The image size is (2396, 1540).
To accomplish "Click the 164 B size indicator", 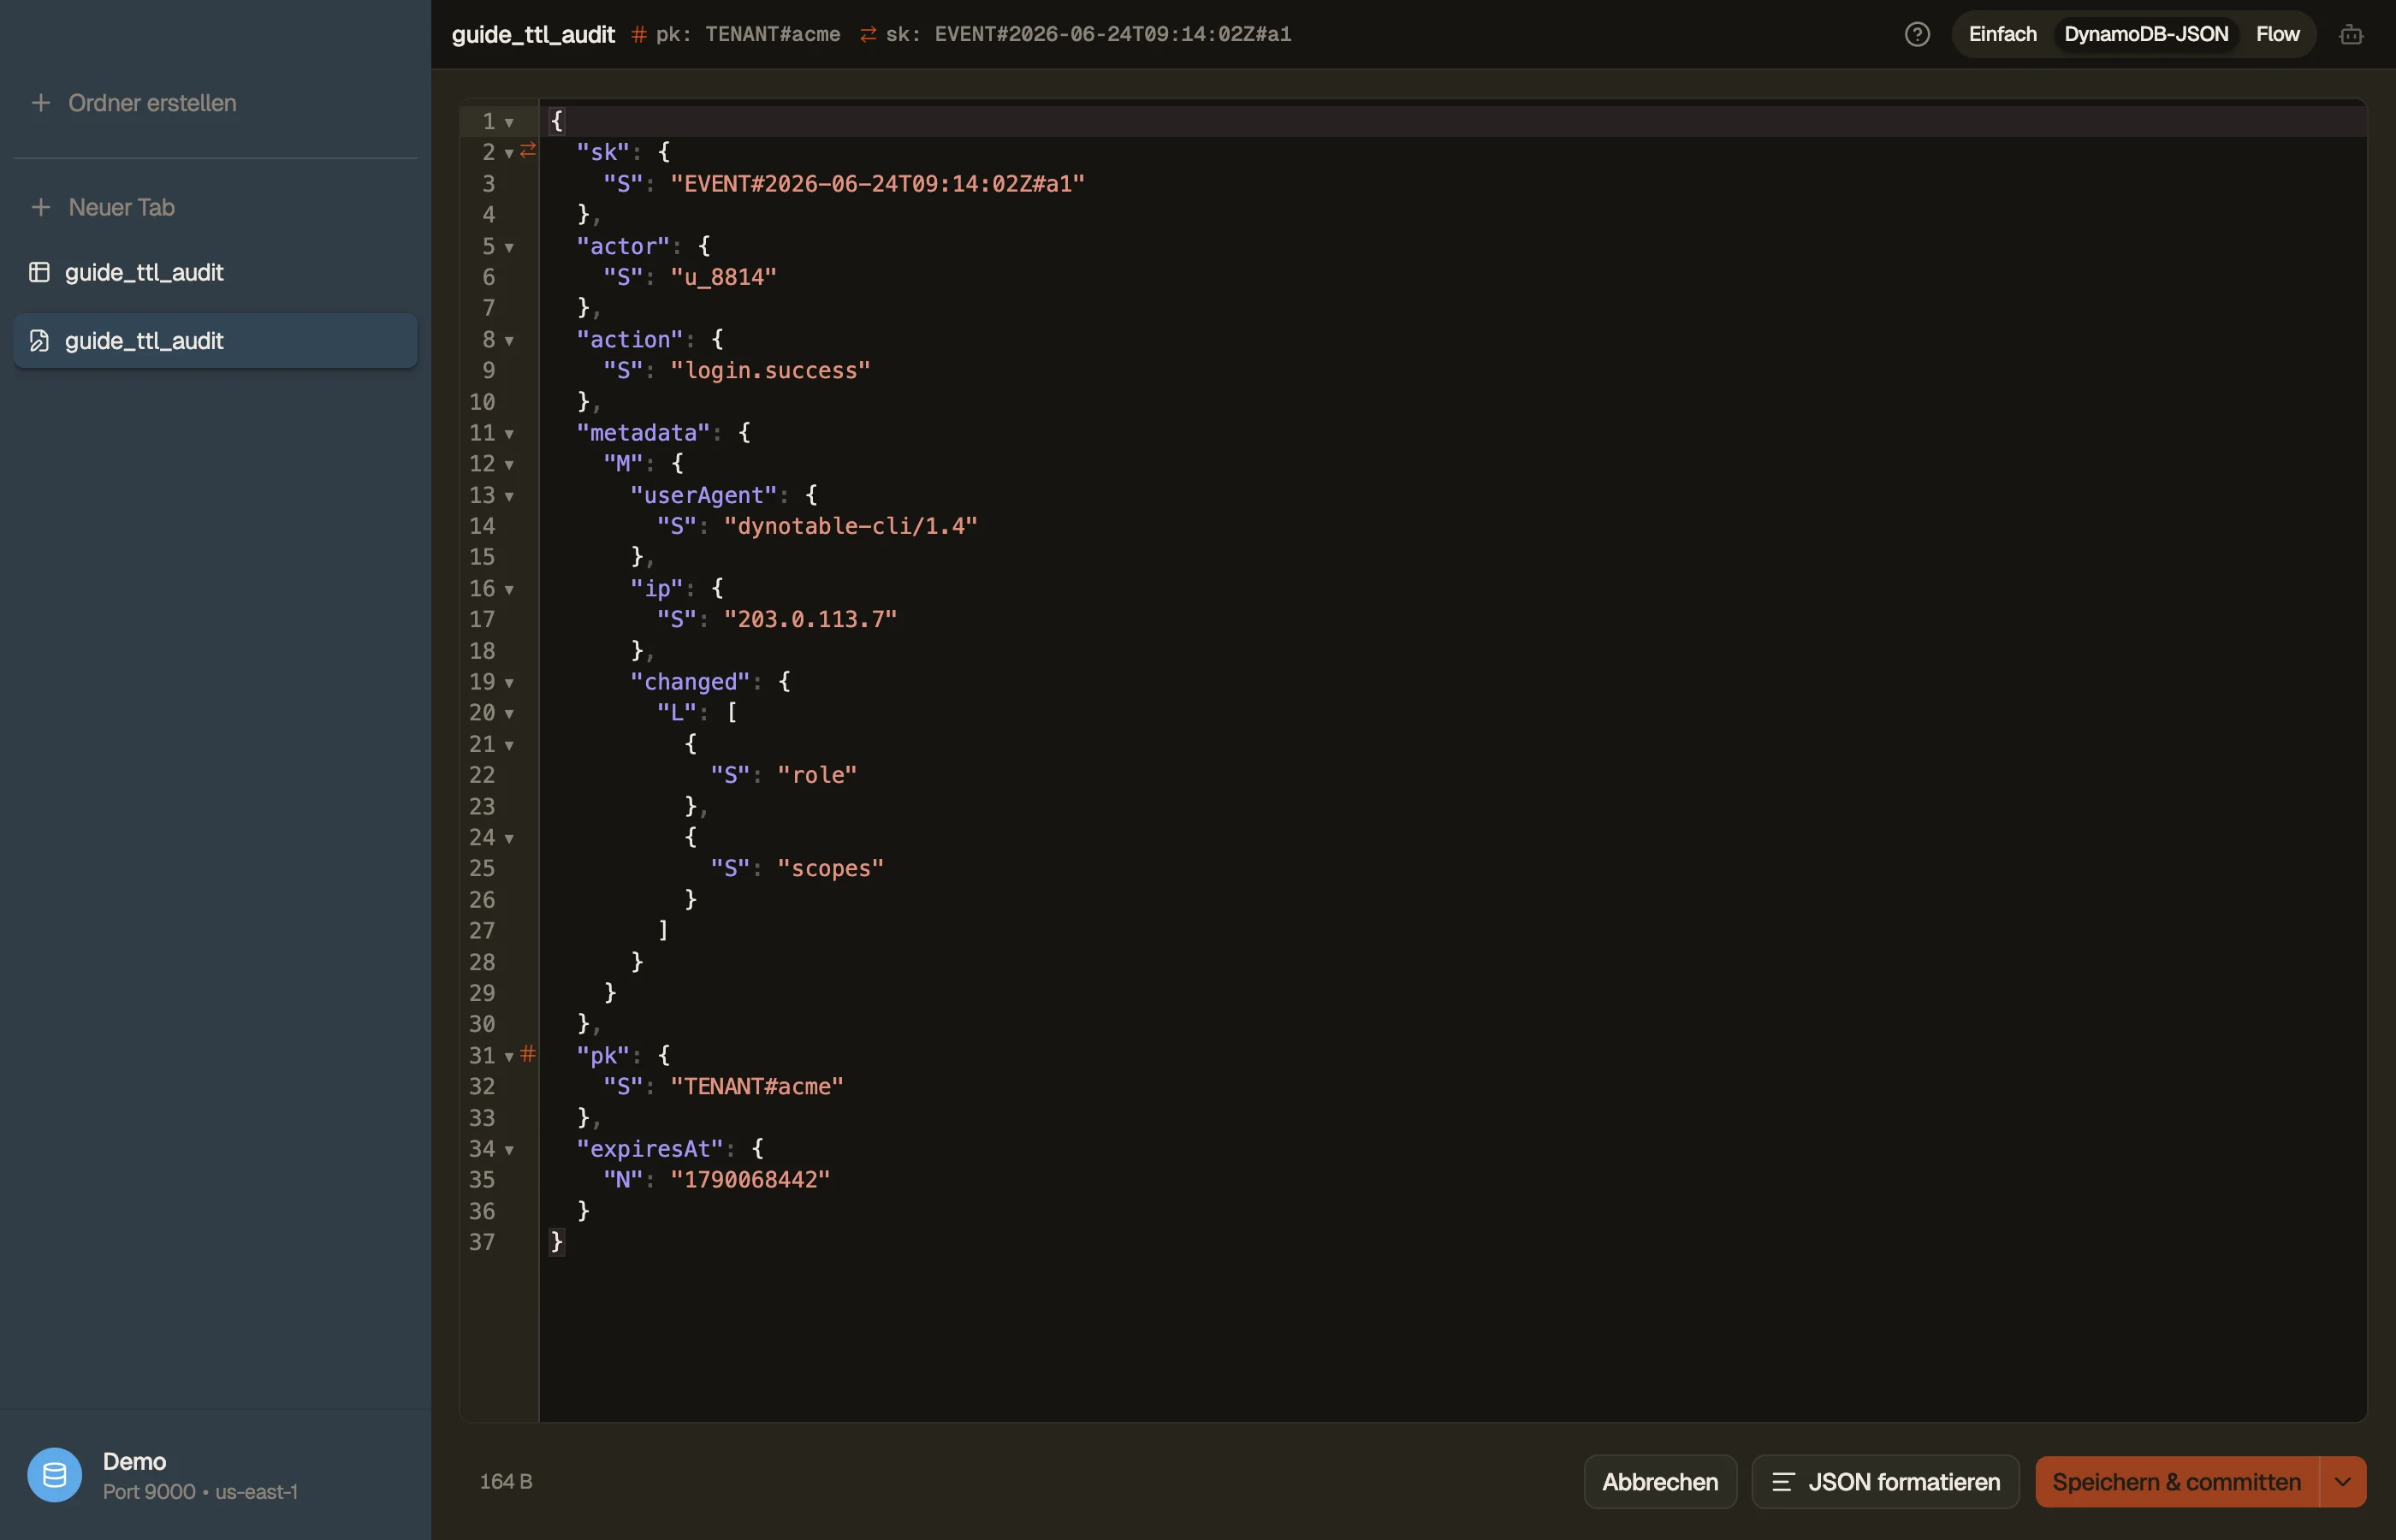I will [506, 1482].
